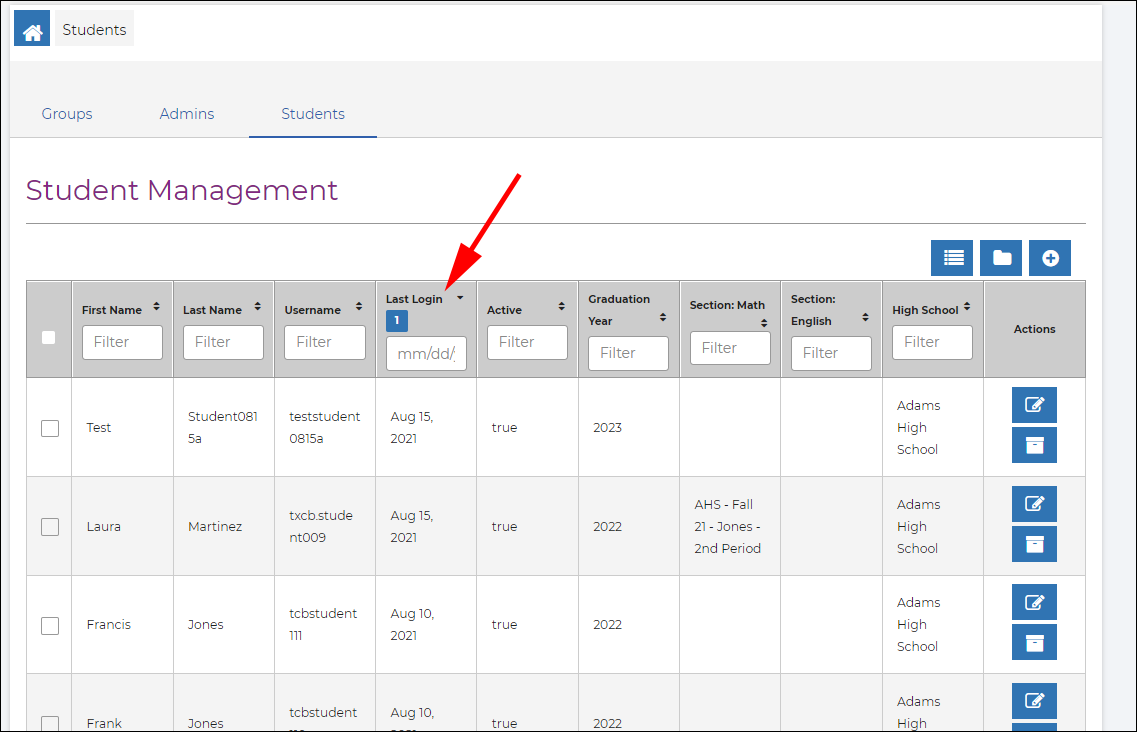The height and width of the screenshot is (732, 1137).
Task: Click the Last Login date filter field
Action: pyautogui.click(x=426, y=354)
